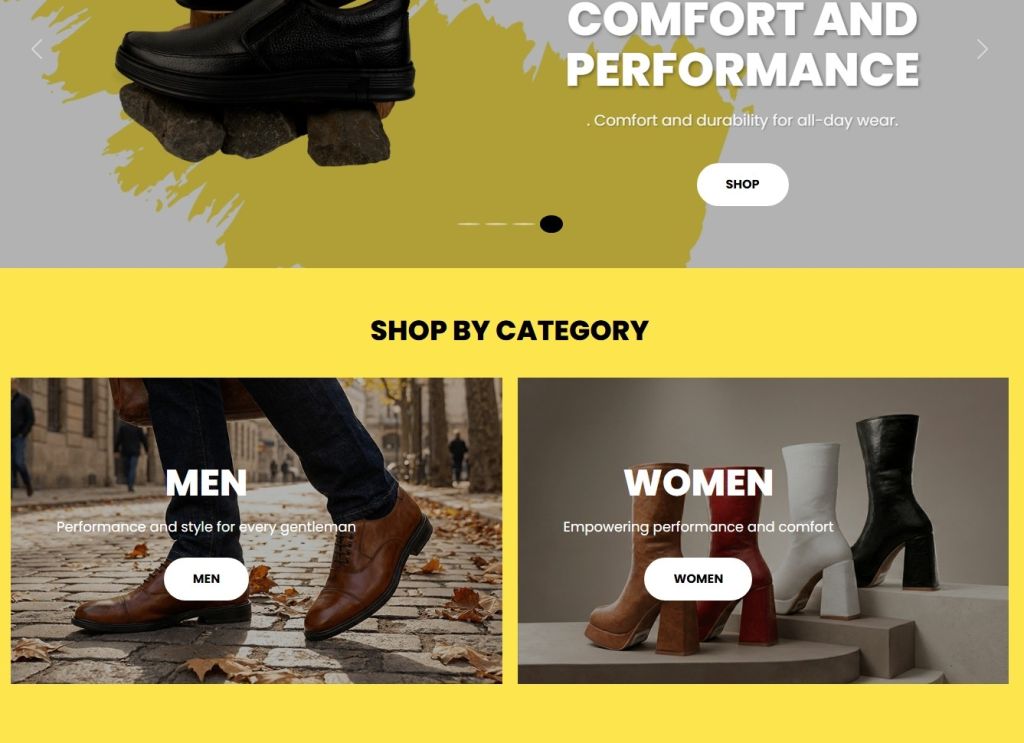Advance carousel with right arrow
The image size is (1024, 743).
(982, 49)
